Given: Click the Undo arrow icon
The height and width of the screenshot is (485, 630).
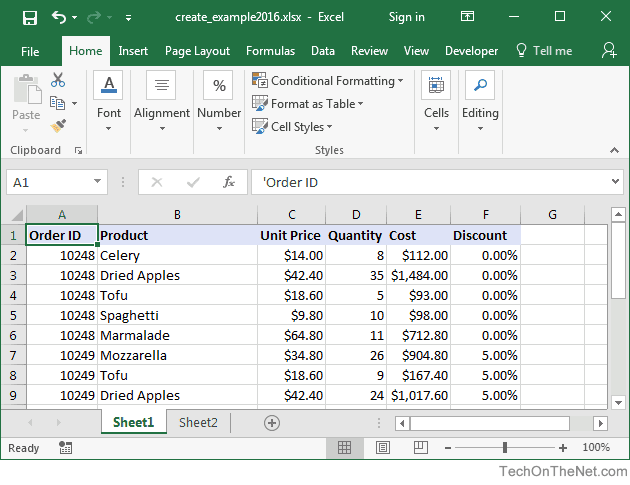Looking at the screenshot, I should 59,17.
